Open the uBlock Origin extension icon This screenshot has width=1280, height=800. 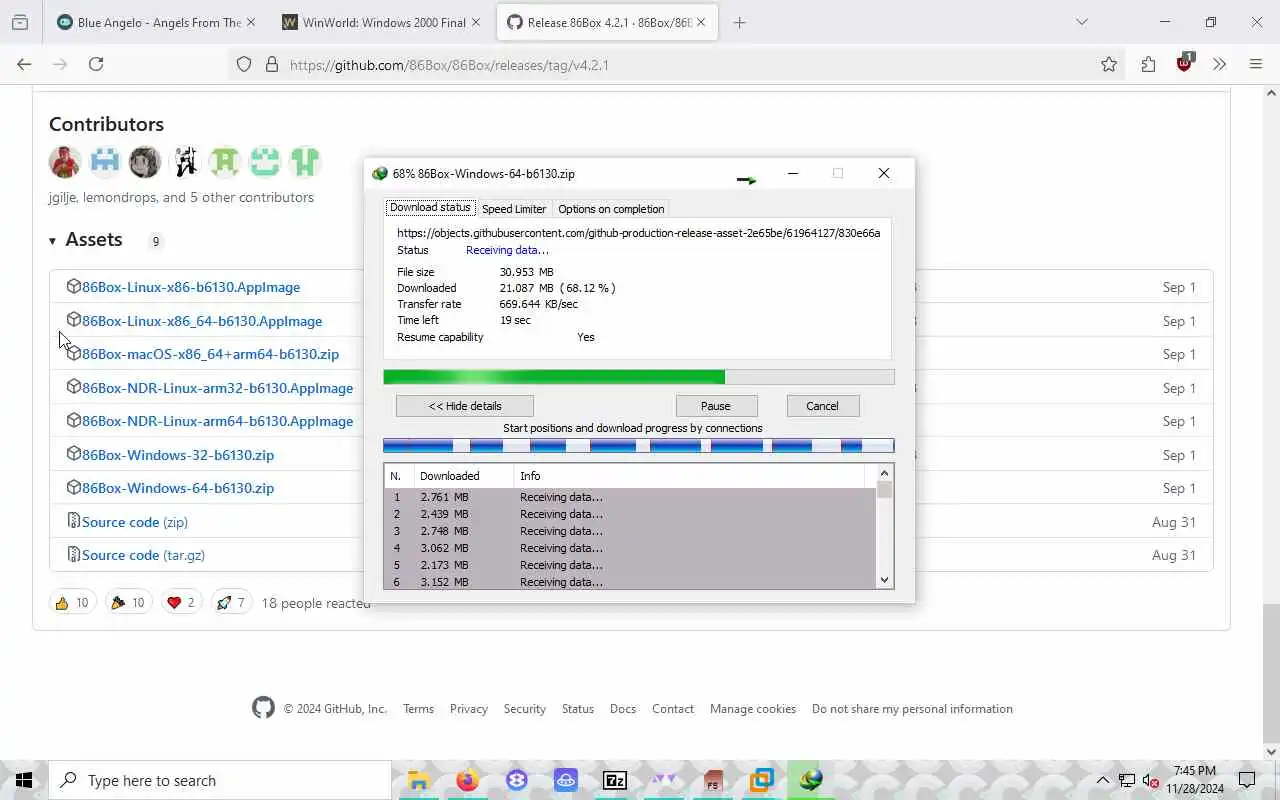(1185, 63)
